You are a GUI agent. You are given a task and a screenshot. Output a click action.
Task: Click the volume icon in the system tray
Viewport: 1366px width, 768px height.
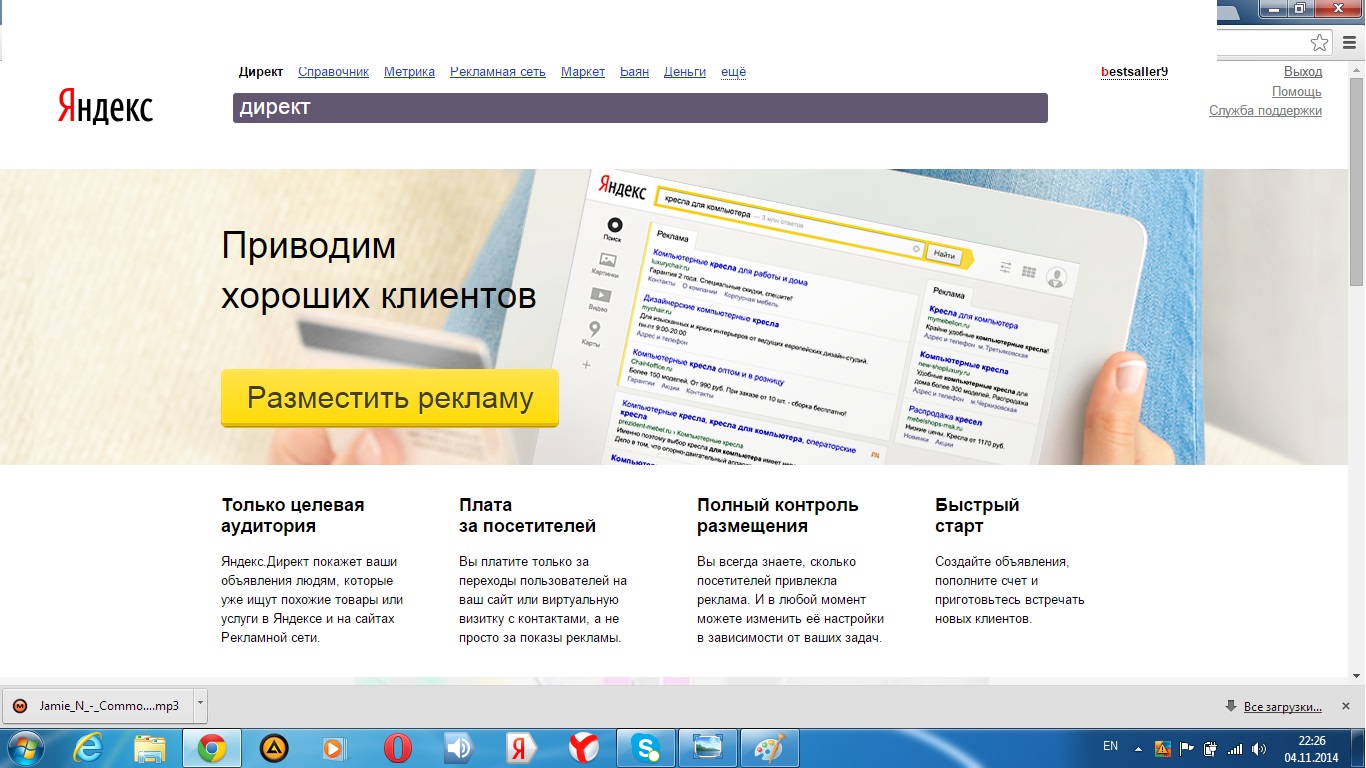(x=1257, y=748)
